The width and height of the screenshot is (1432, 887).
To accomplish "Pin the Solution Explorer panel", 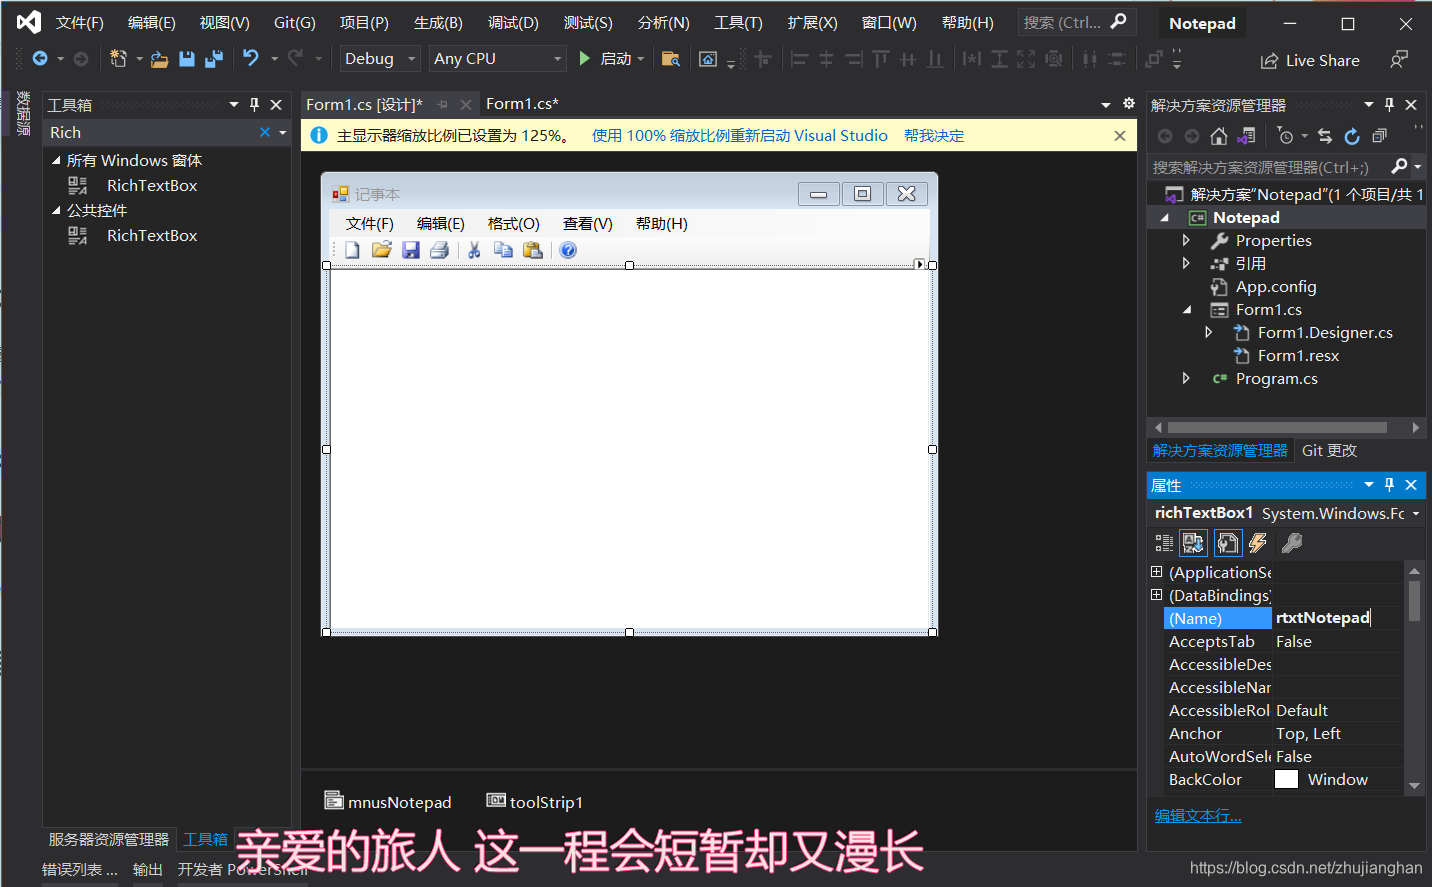I will (1389, 105).
